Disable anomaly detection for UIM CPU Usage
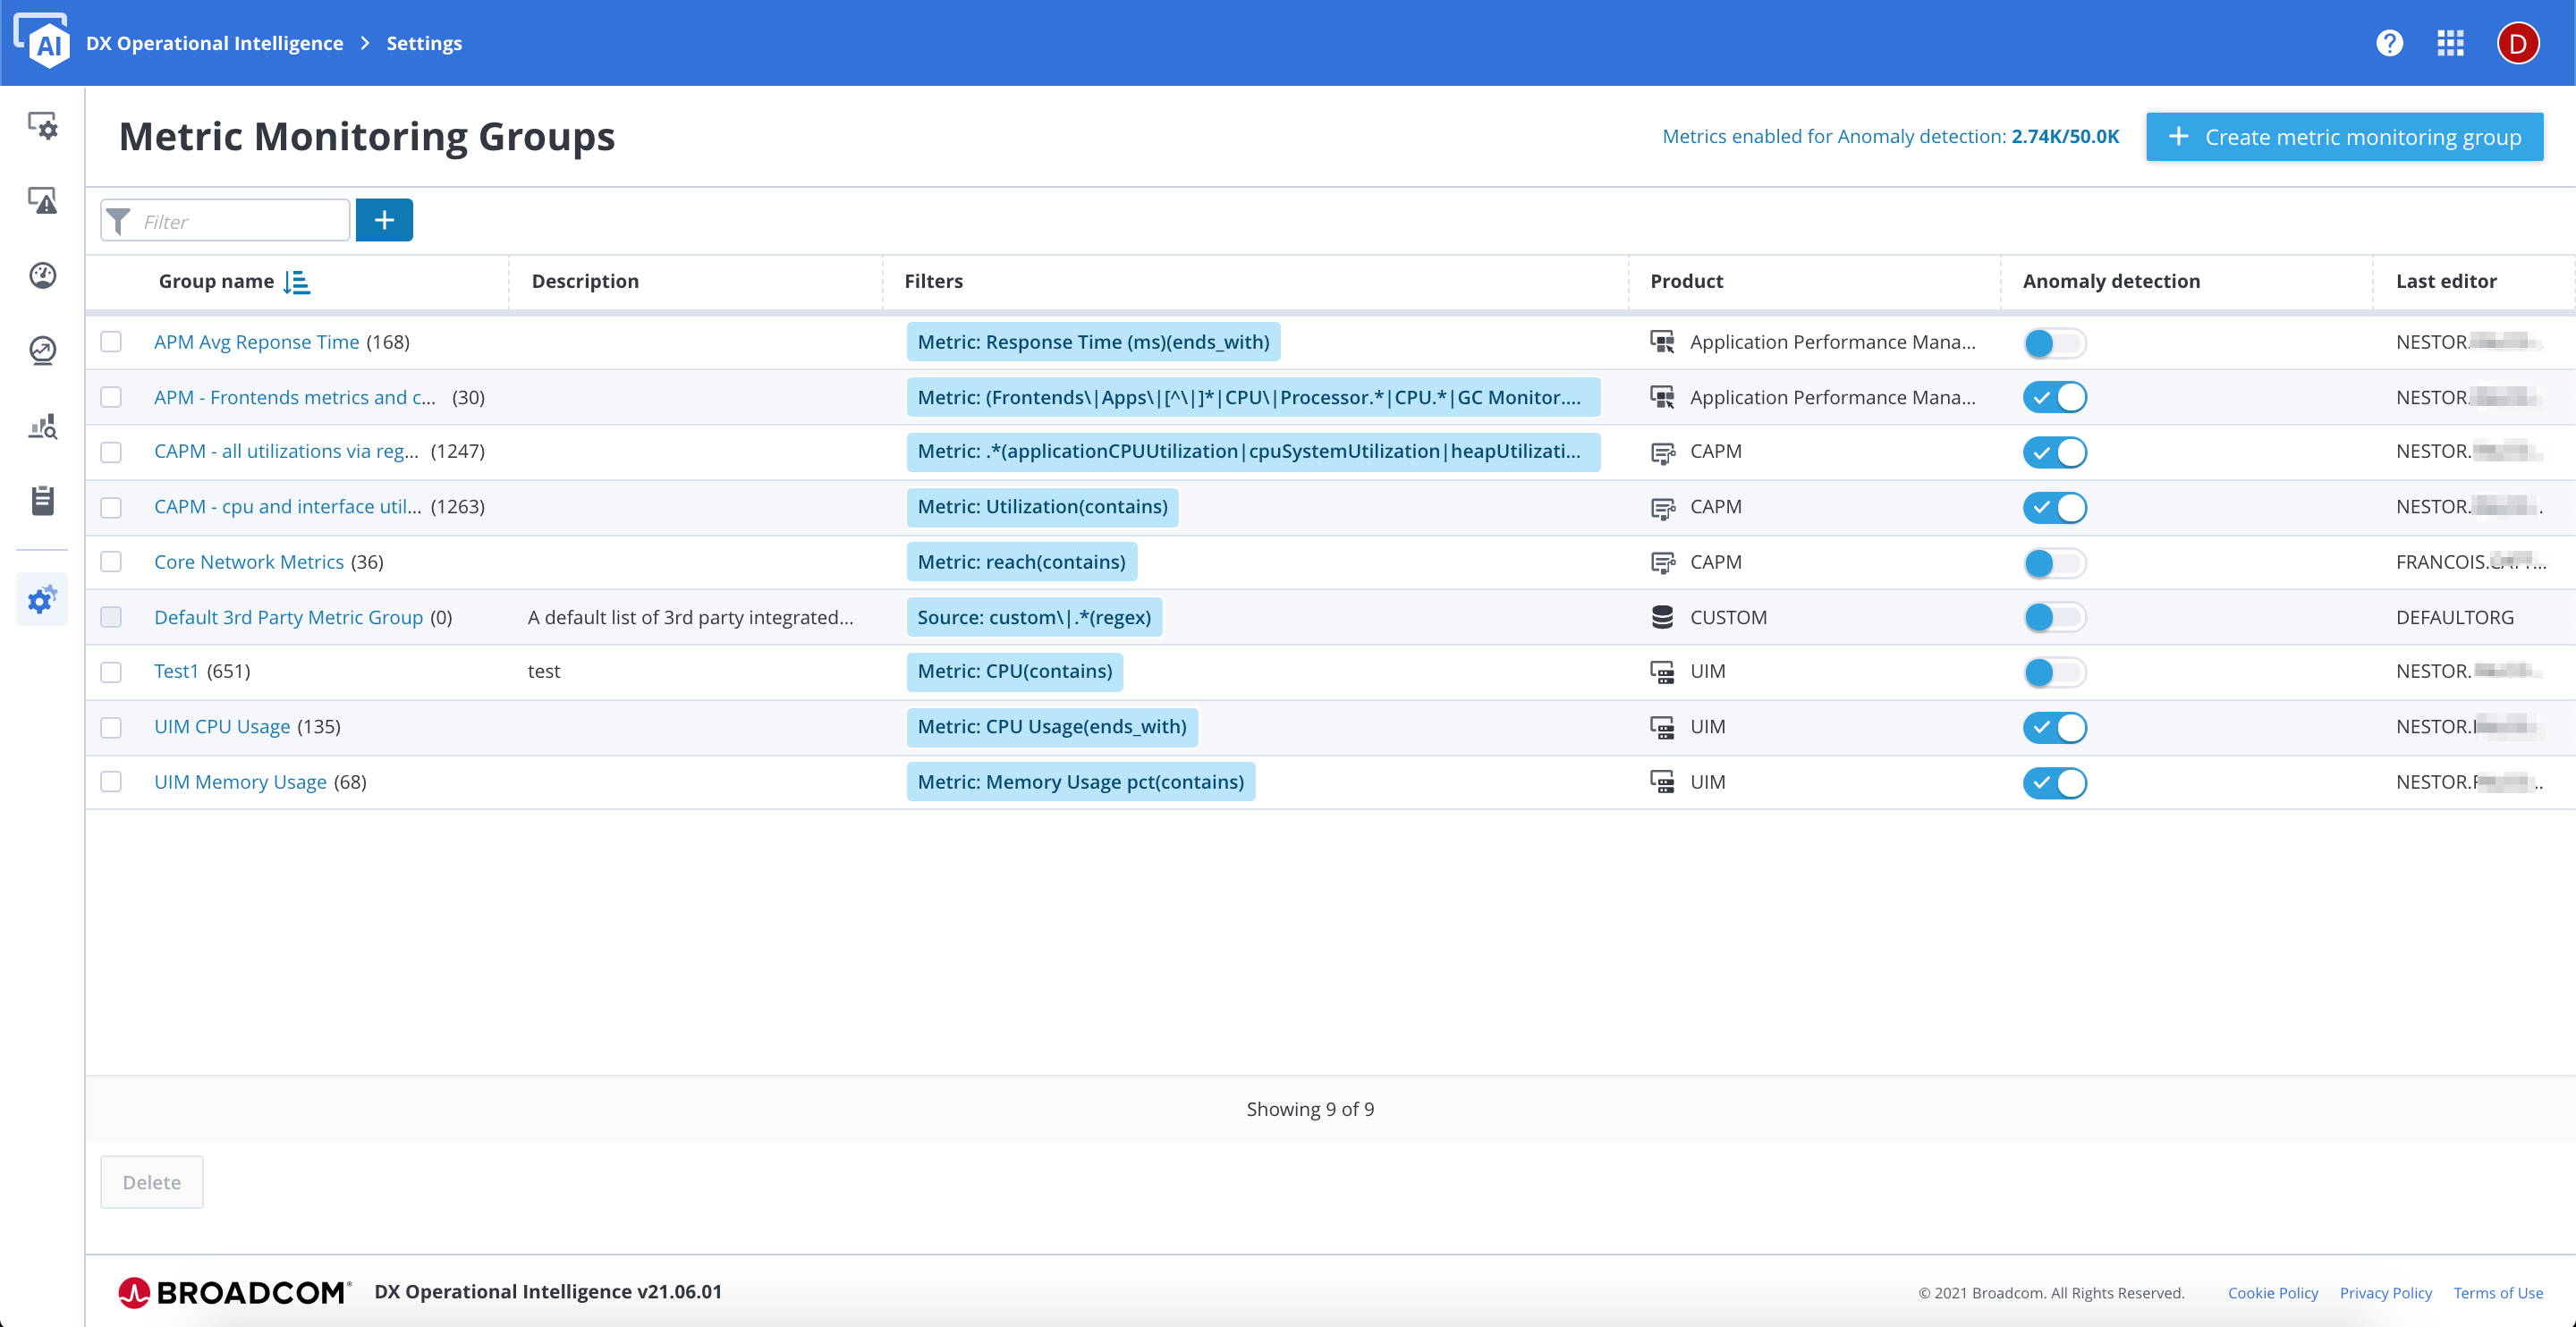The image size is (2576, 1327). pyautogui.click(x=2054, y=727)
